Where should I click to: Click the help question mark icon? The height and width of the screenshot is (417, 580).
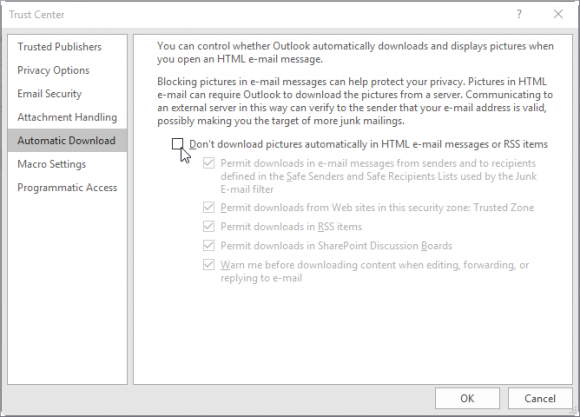(519, 14)
